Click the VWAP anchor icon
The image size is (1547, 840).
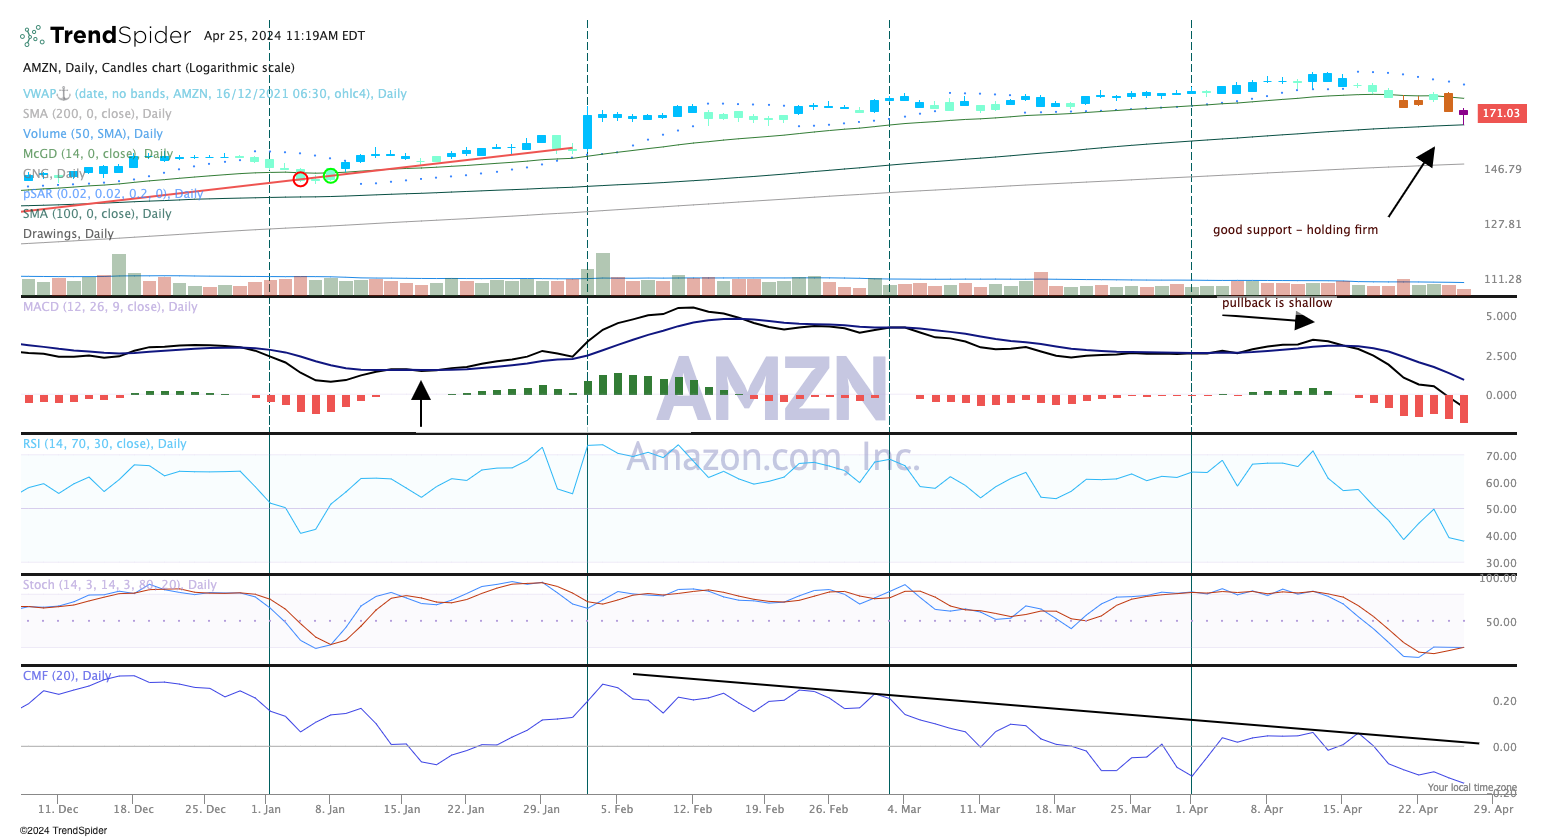tap(62, 92)
